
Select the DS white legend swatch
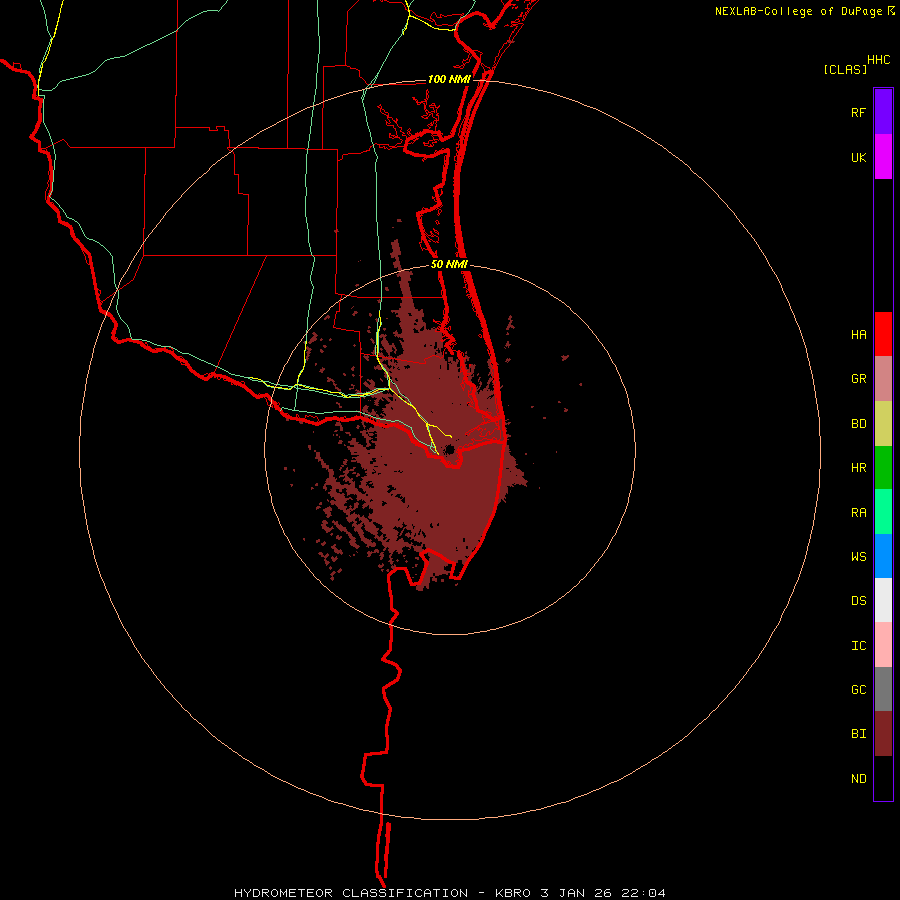click(x=883, y=600)
